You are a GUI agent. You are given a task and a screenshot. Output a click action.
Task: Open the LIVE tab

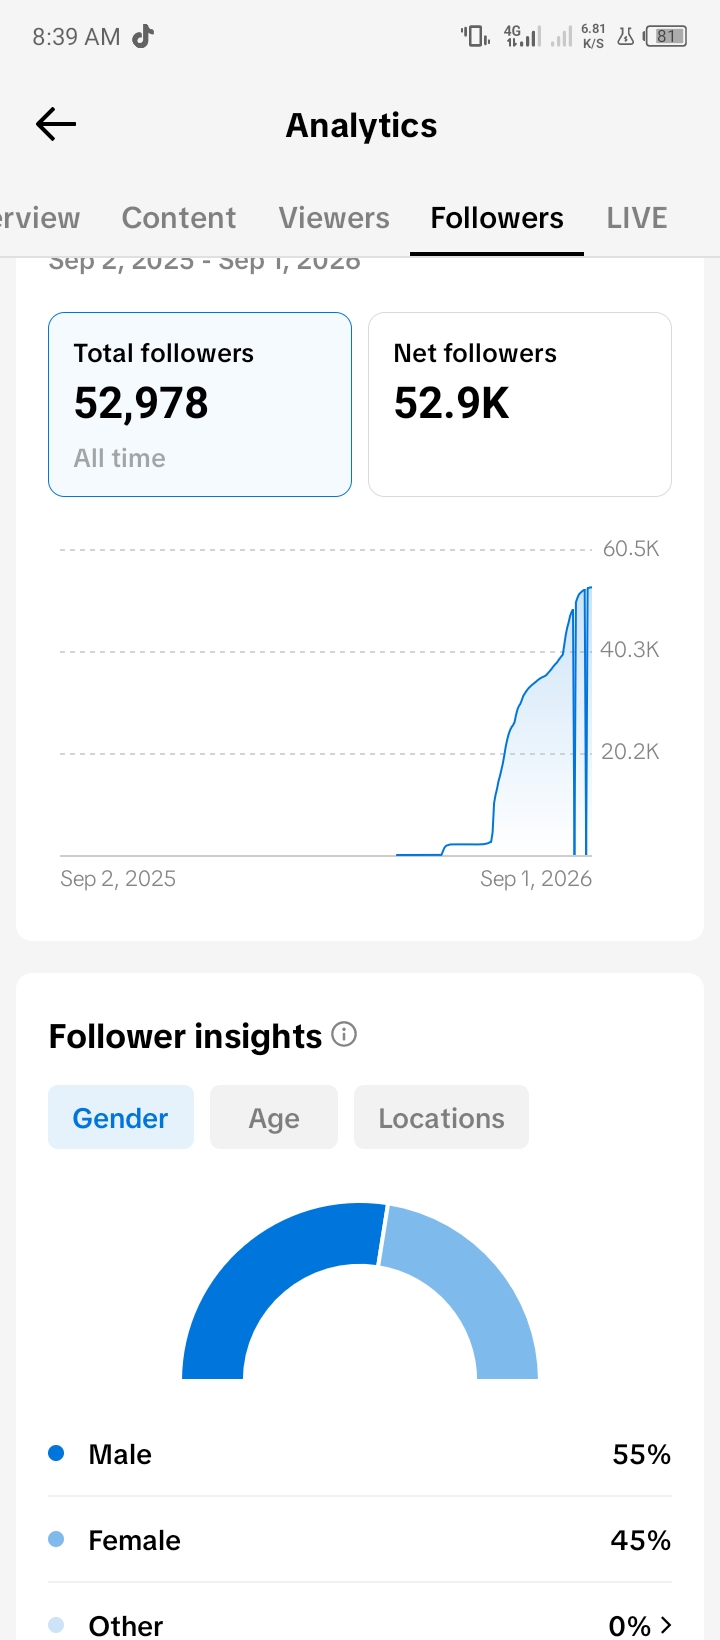pos(637,218)
